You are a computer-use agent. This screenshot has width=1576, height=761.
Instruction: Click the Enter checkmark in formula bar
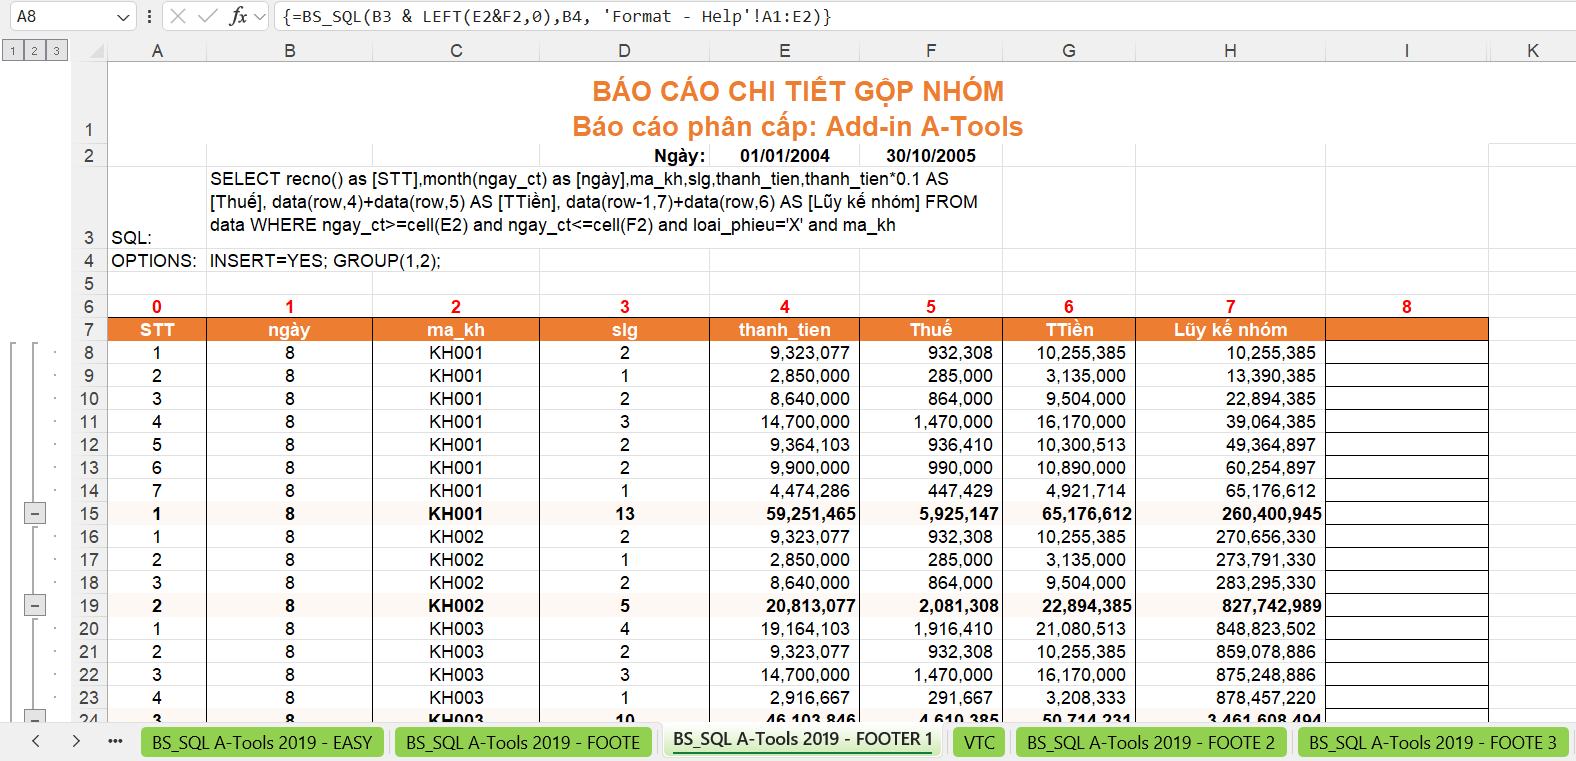[x=208, y=16]
